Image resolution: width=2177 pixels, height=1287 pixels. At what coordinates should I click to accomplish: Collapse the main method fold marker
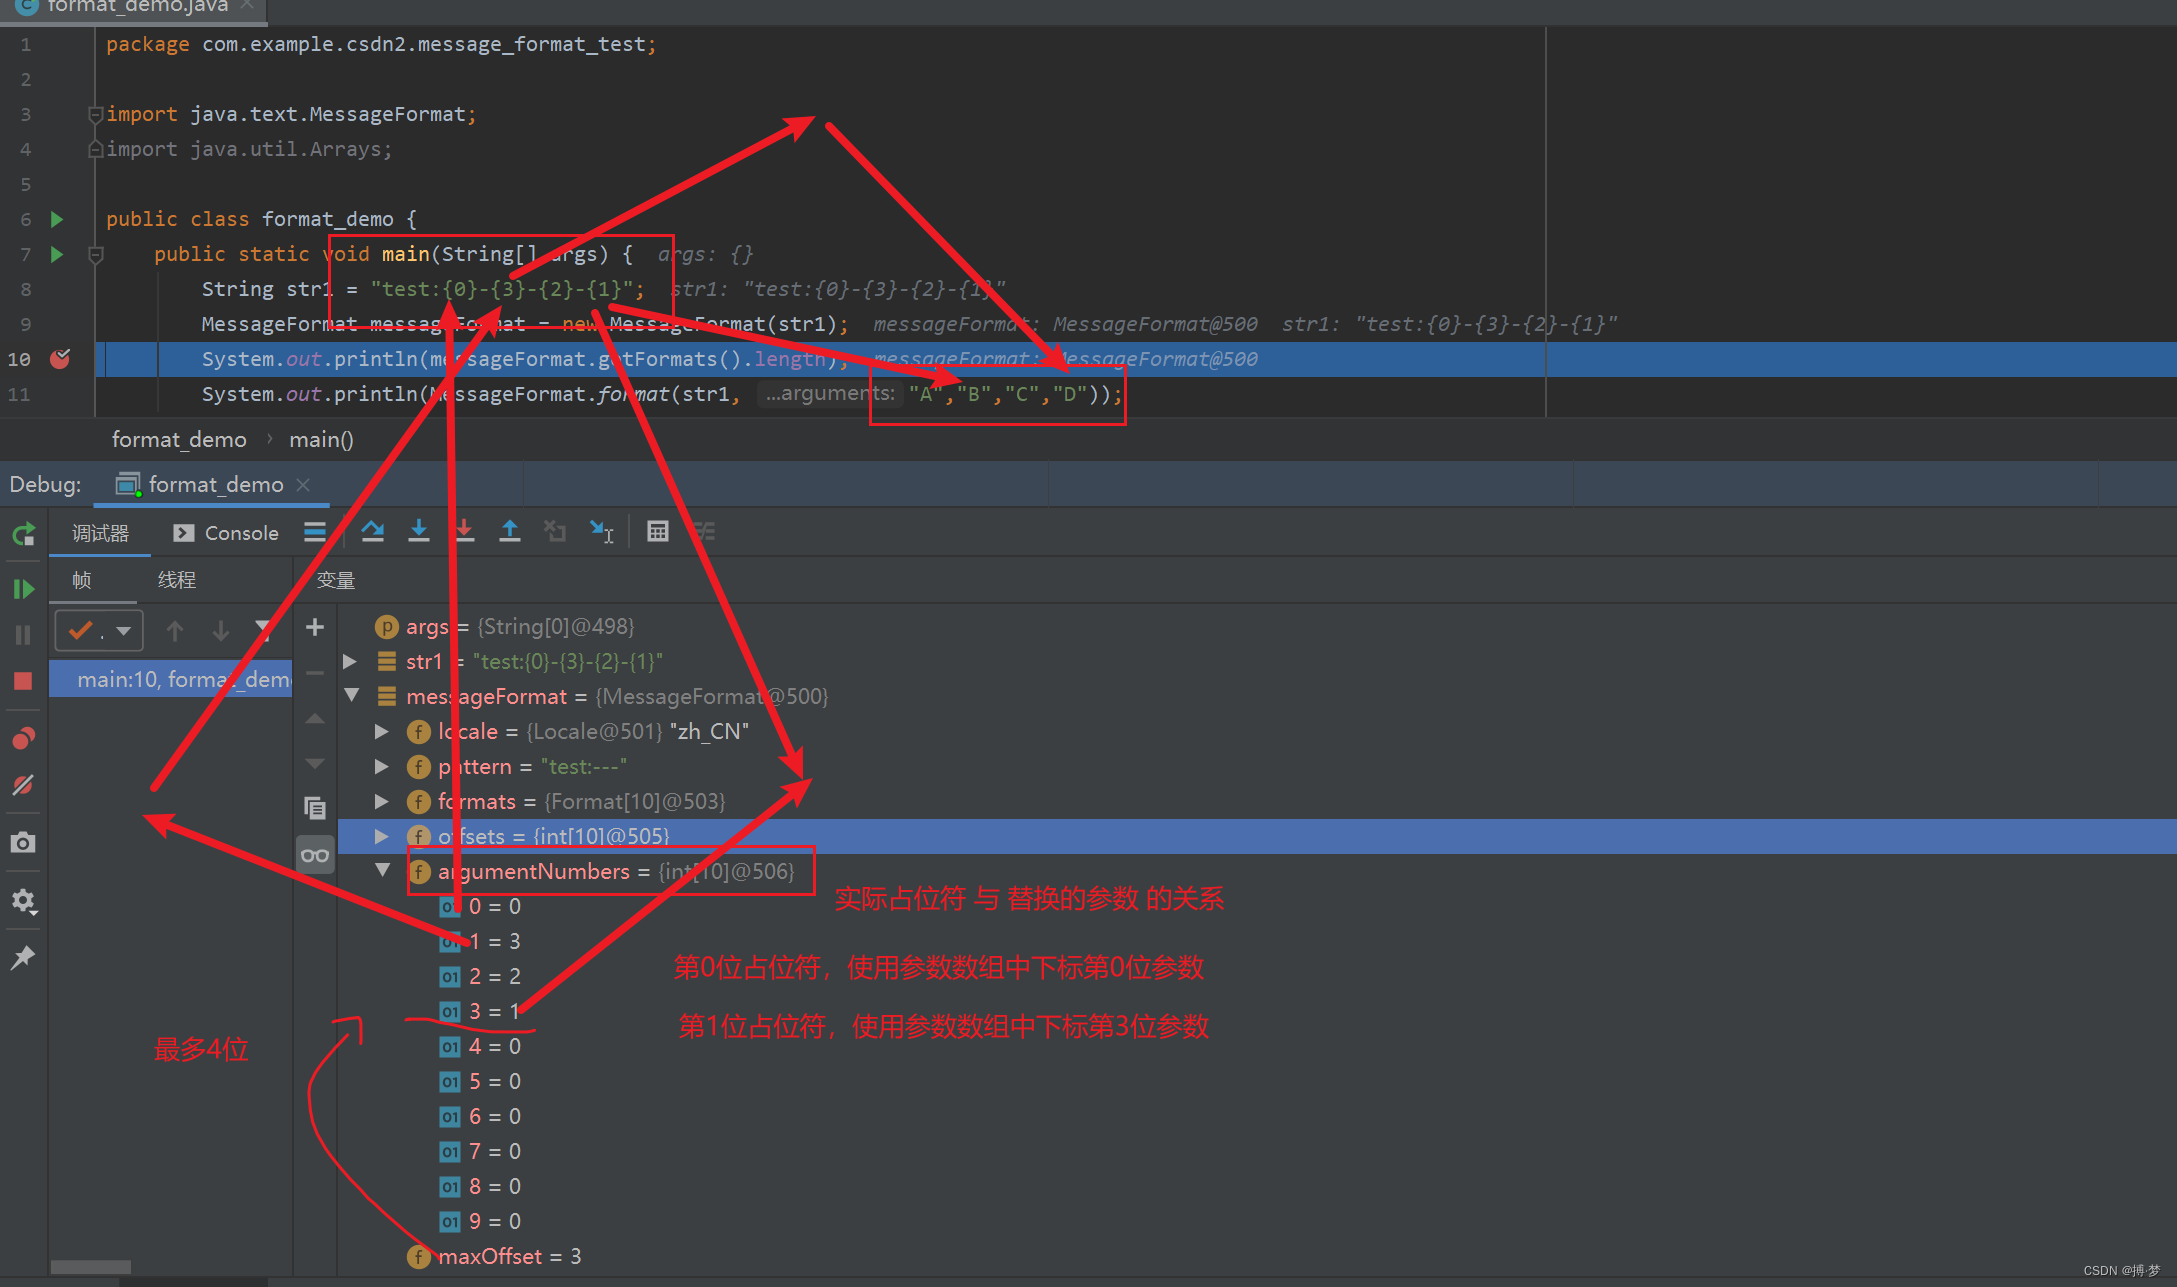[x=96, y=254]
